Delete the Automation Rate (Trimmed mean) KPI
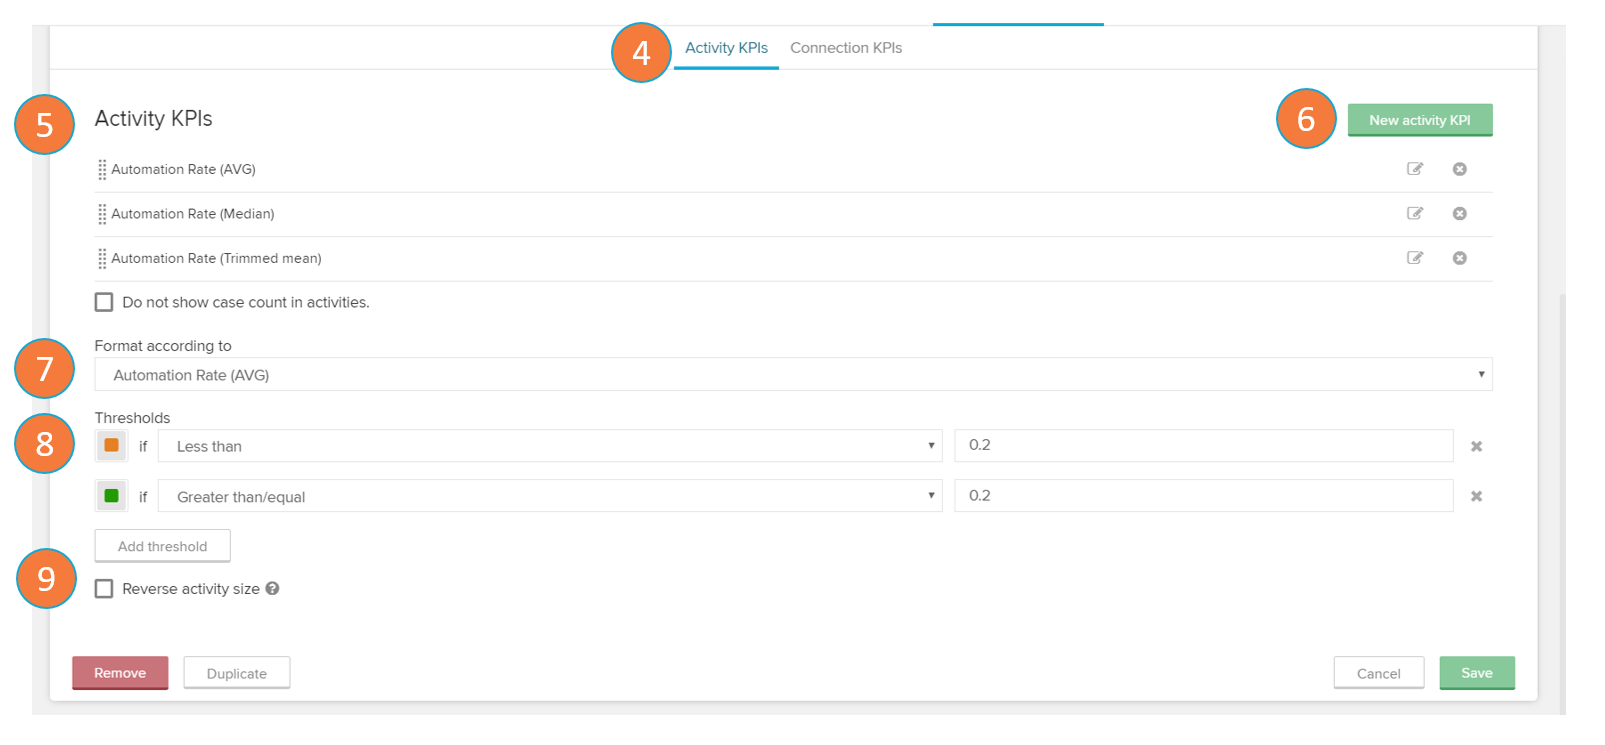This screenshot has width=1605, height=745. 1459,258
